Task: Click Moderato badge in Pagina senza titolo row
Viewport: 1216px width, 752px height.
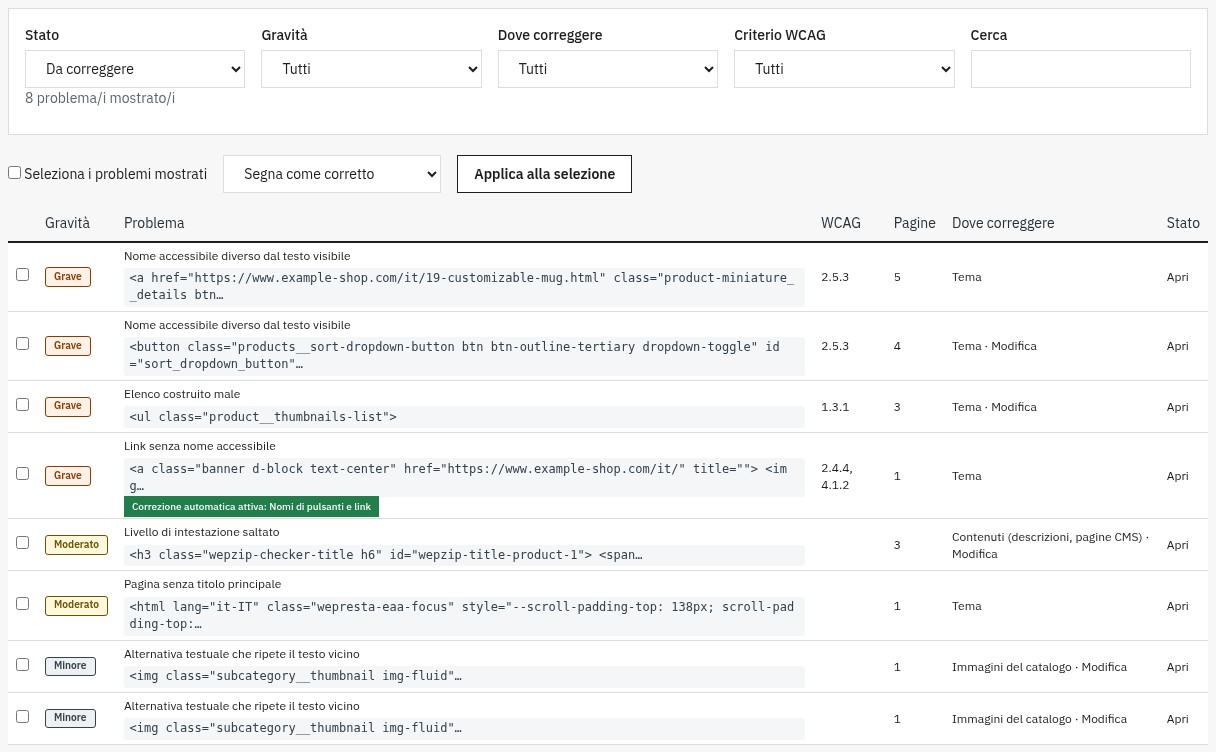Action: coord(77,605)
